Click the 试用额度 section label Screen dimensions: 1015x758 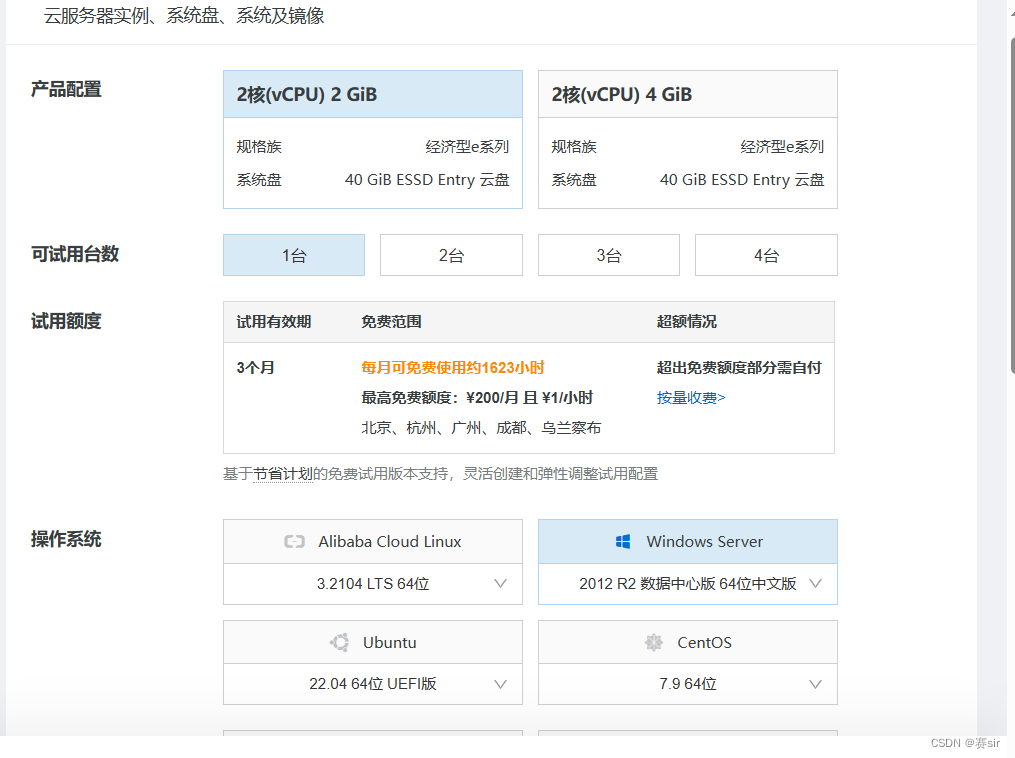point(66,321)
